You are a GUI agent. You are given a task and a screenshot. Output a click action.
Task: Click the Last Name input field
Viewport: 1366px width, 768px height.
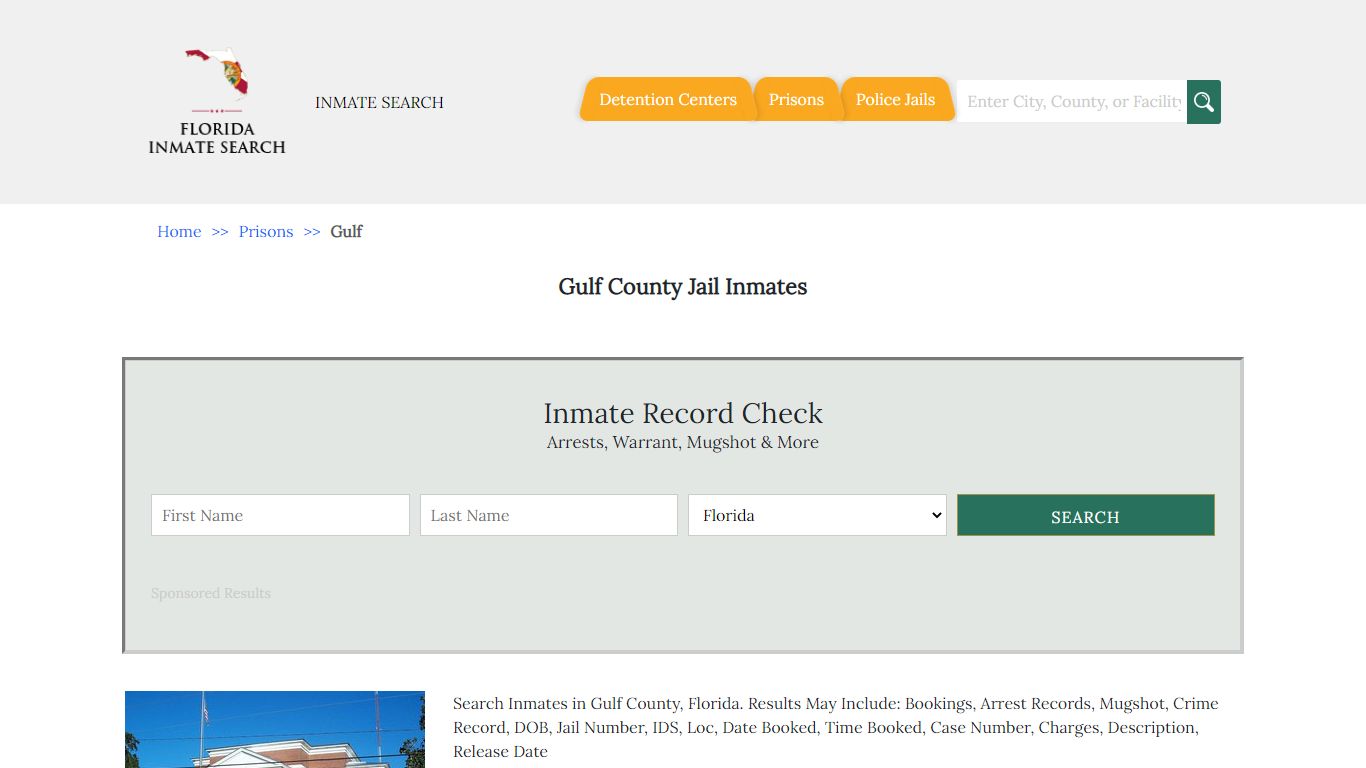549,515
